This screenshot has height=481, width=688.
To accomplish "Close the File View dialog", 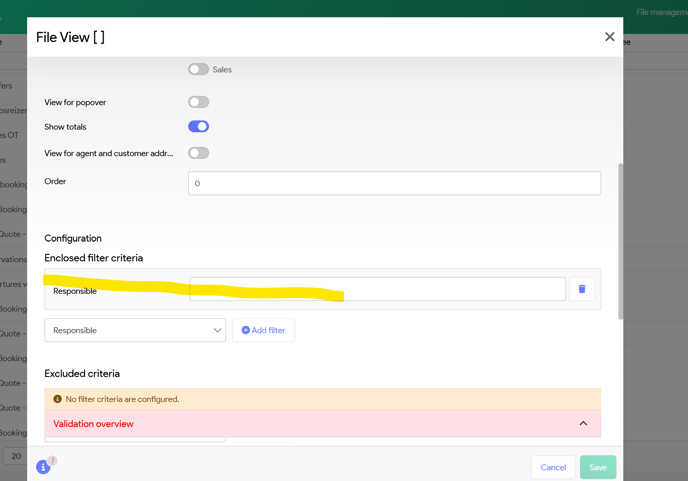I will pyautogui.click(x=609, y=37).
